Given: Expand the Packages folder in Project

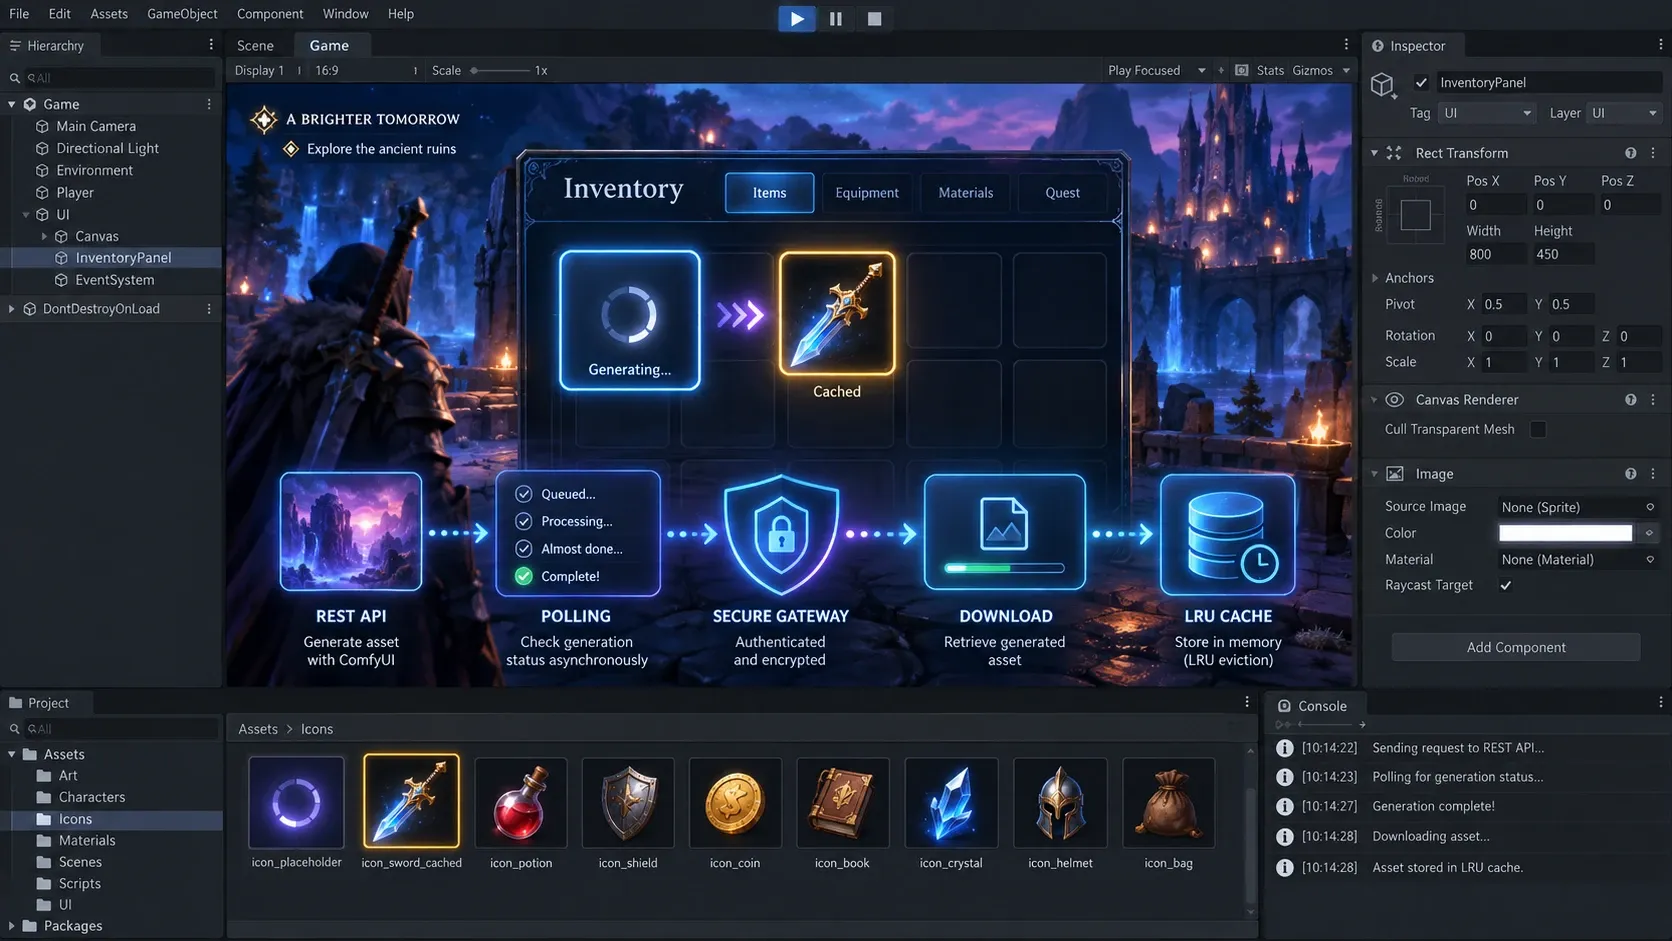Looking at the screenshot, I should [x=12, y=926].
